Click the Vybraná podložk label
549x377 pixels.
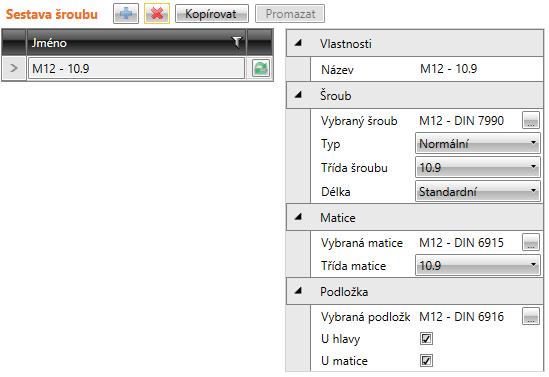point(365,316)
